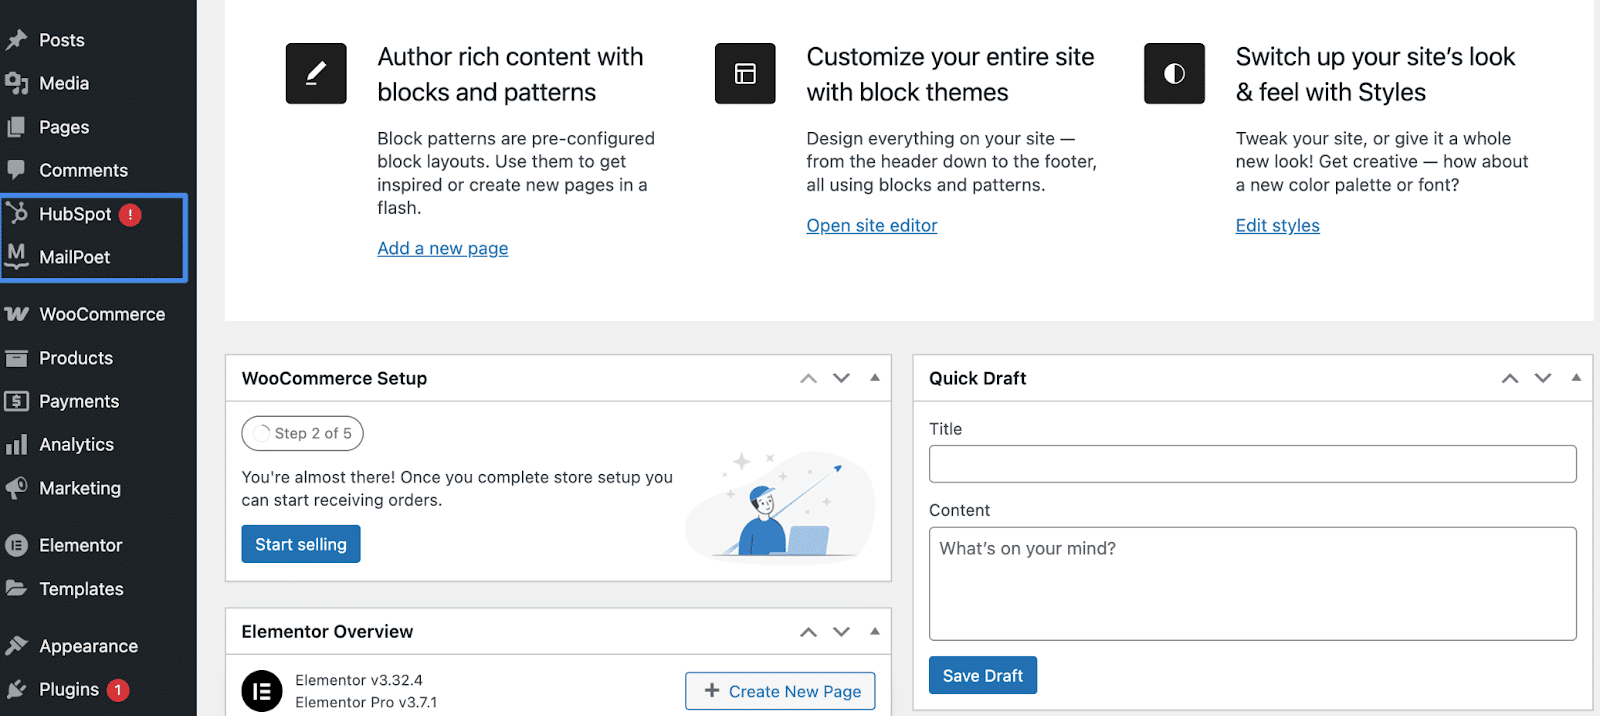Click the WooCommerce Setup heading
Screen dimensions: 1600x716
334,378
